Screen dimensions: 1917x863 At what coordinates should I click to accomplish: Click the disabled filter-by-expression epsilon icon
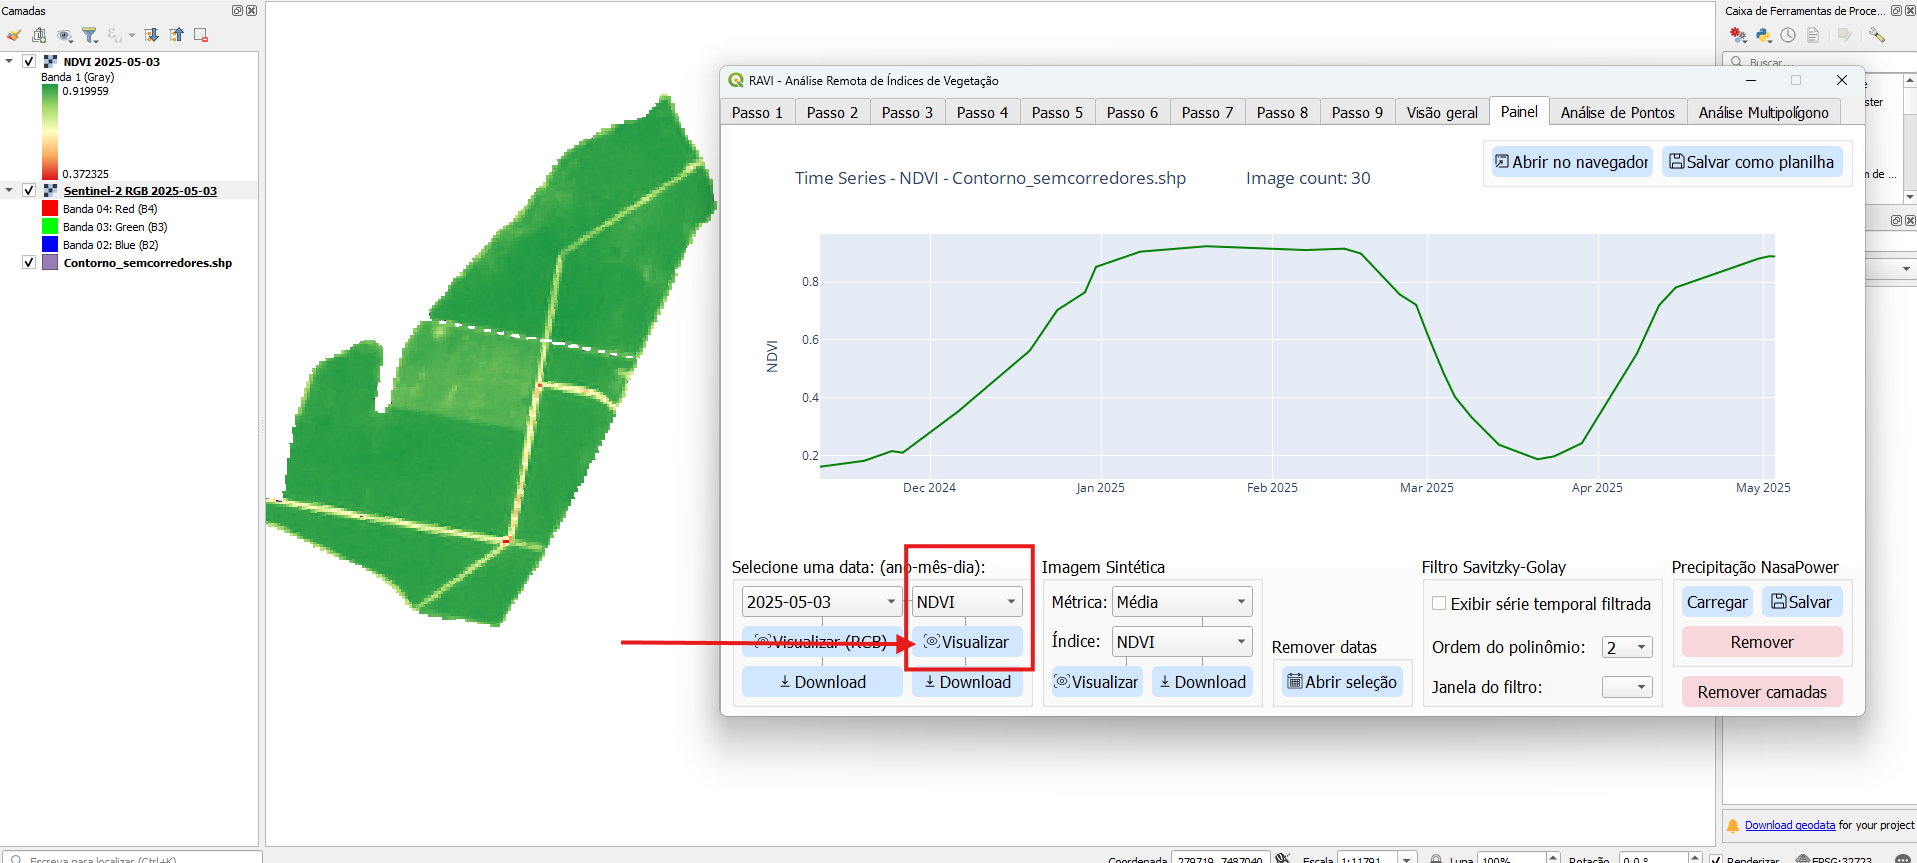(x=115, y=35)
